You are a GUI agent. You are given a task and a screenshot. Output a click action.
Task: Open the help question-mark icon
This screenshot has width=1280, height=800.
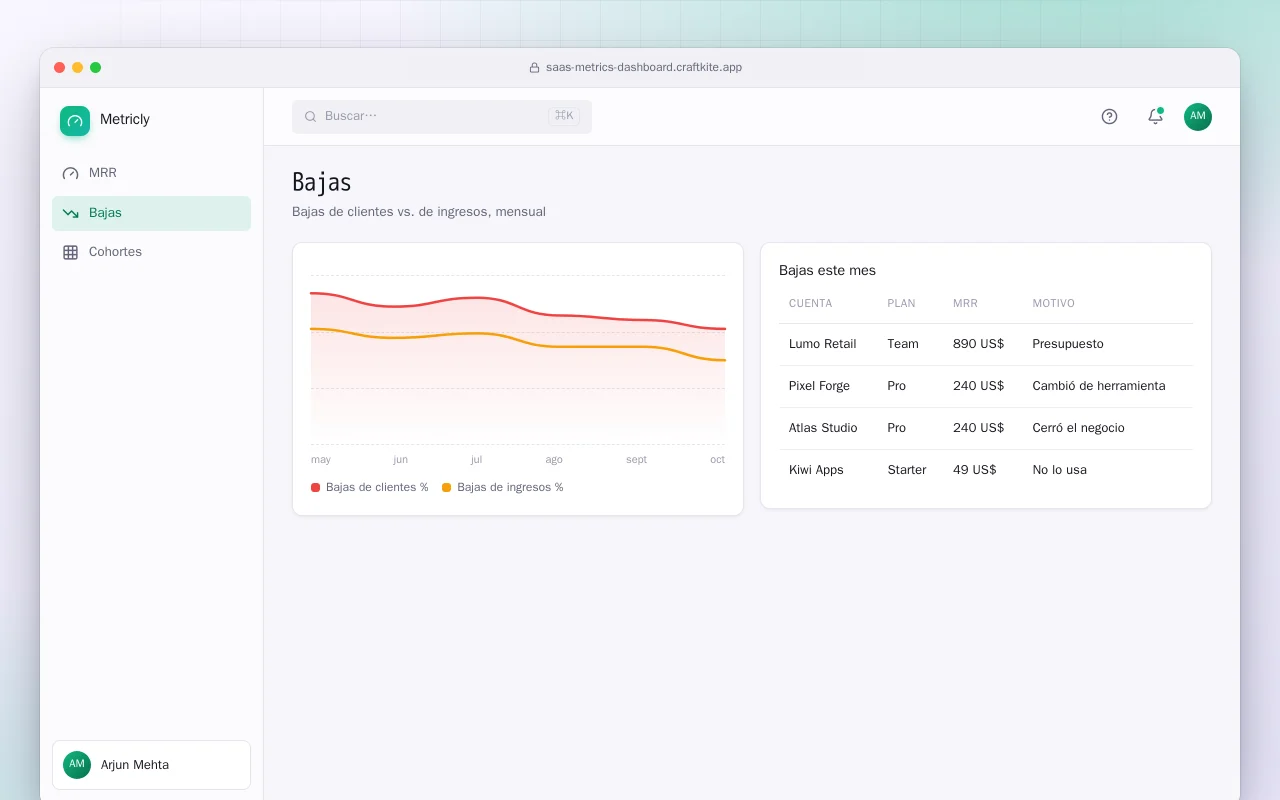click(x=1109, y=116)
